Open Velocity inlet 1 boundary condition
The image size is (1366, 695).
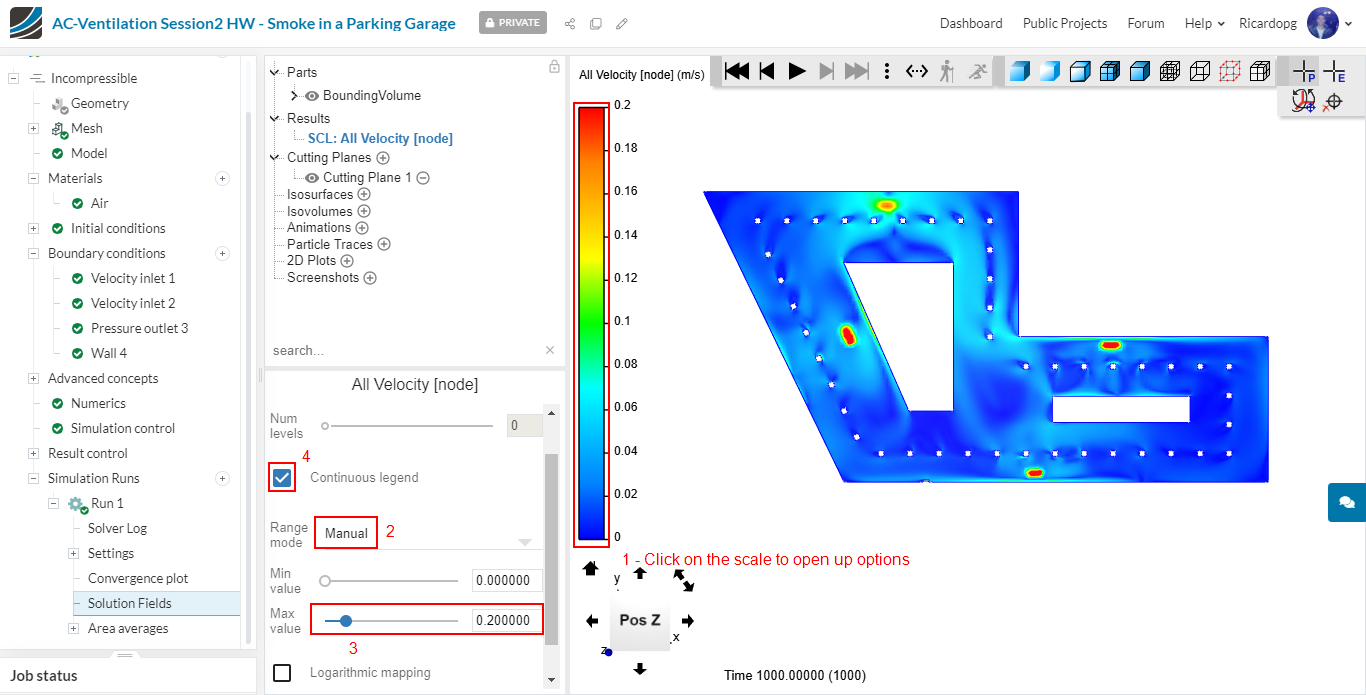click(x=133, y=278)
